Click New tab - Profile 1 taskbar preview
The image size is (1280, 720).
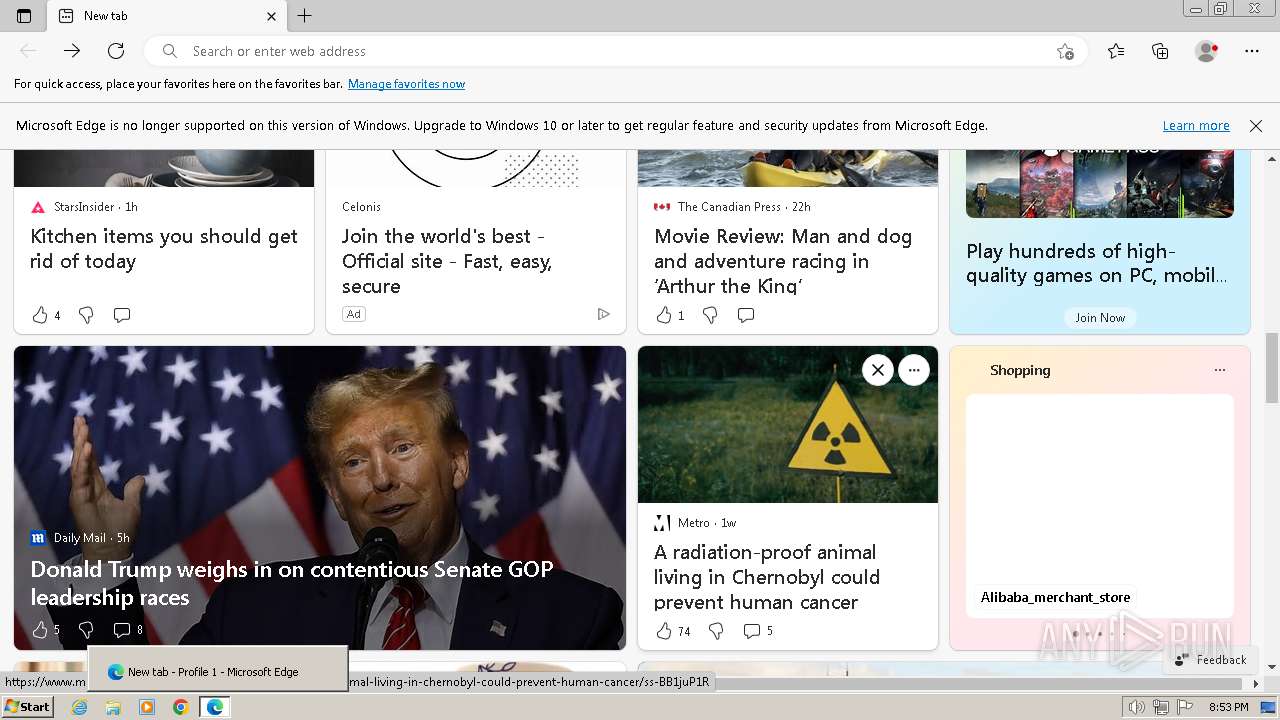click(217, 669)
